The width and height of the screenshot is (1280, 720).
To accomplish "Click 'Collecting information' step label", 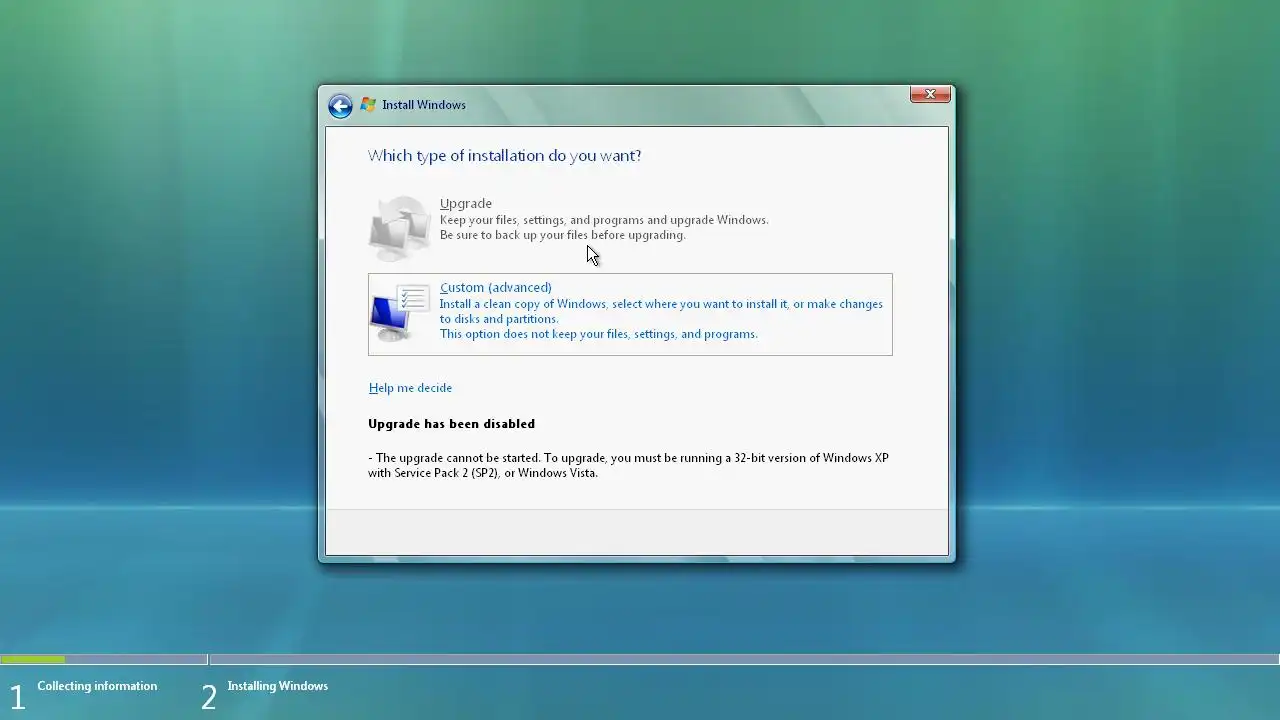I will (x=97, y=686).
